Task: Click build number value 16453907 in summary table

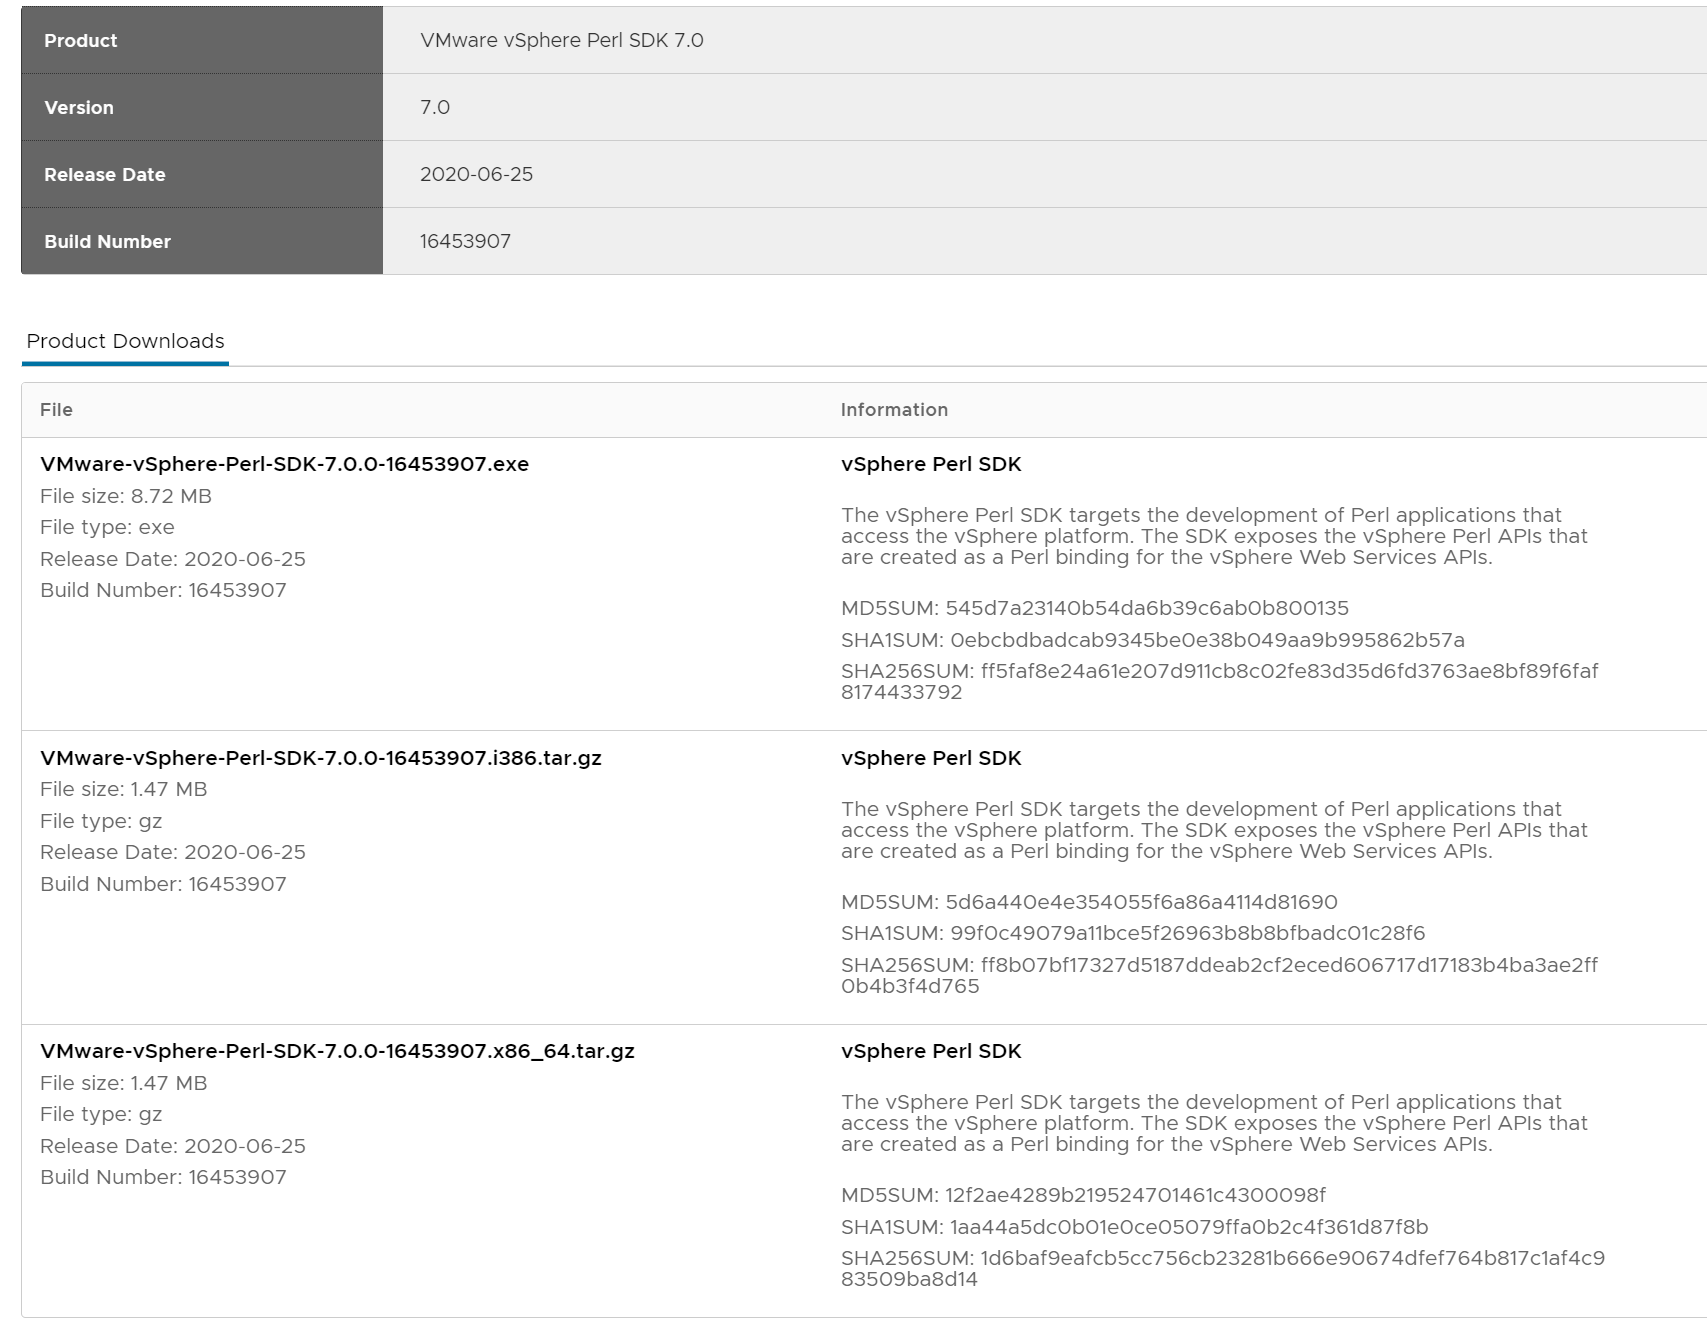Action: pos(465,242)
